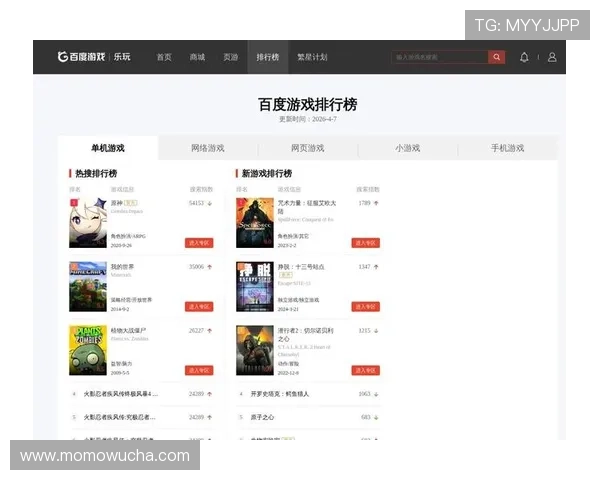Switch to the 手机游戏 tab
Screen dimensions: 600x480
click(x=507, y=148)
